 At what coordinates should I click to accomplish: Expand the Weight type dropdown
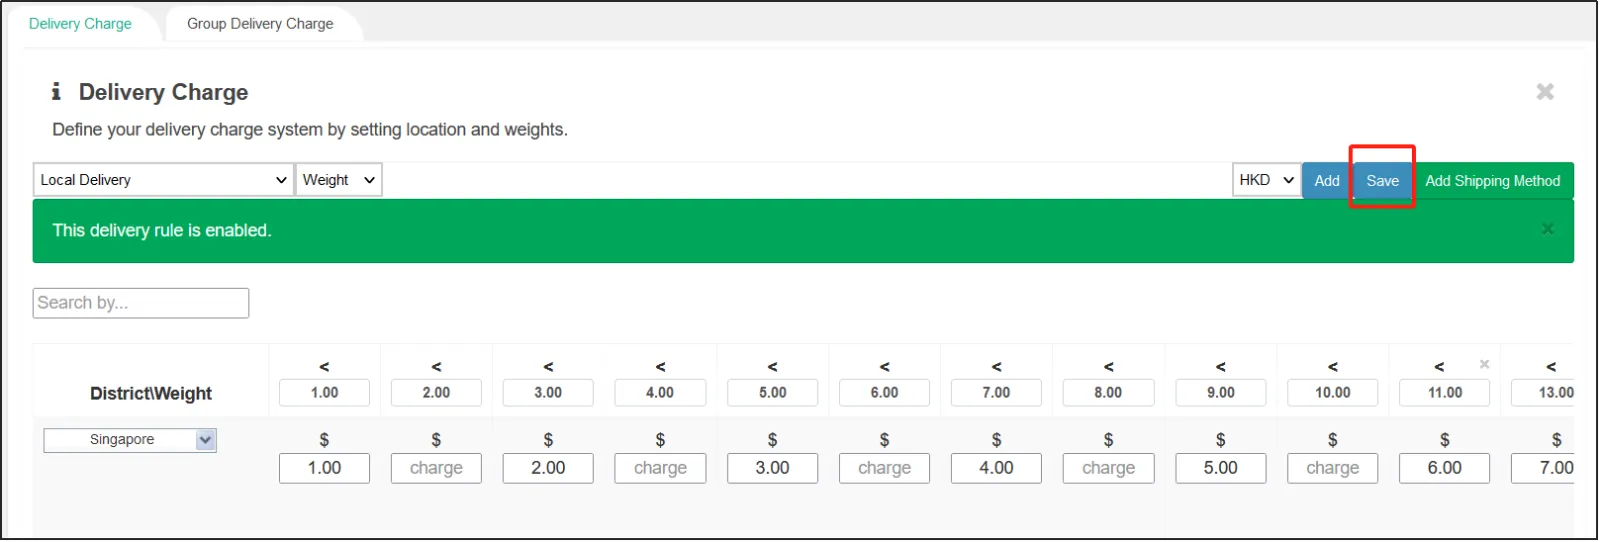coord(338,180)
